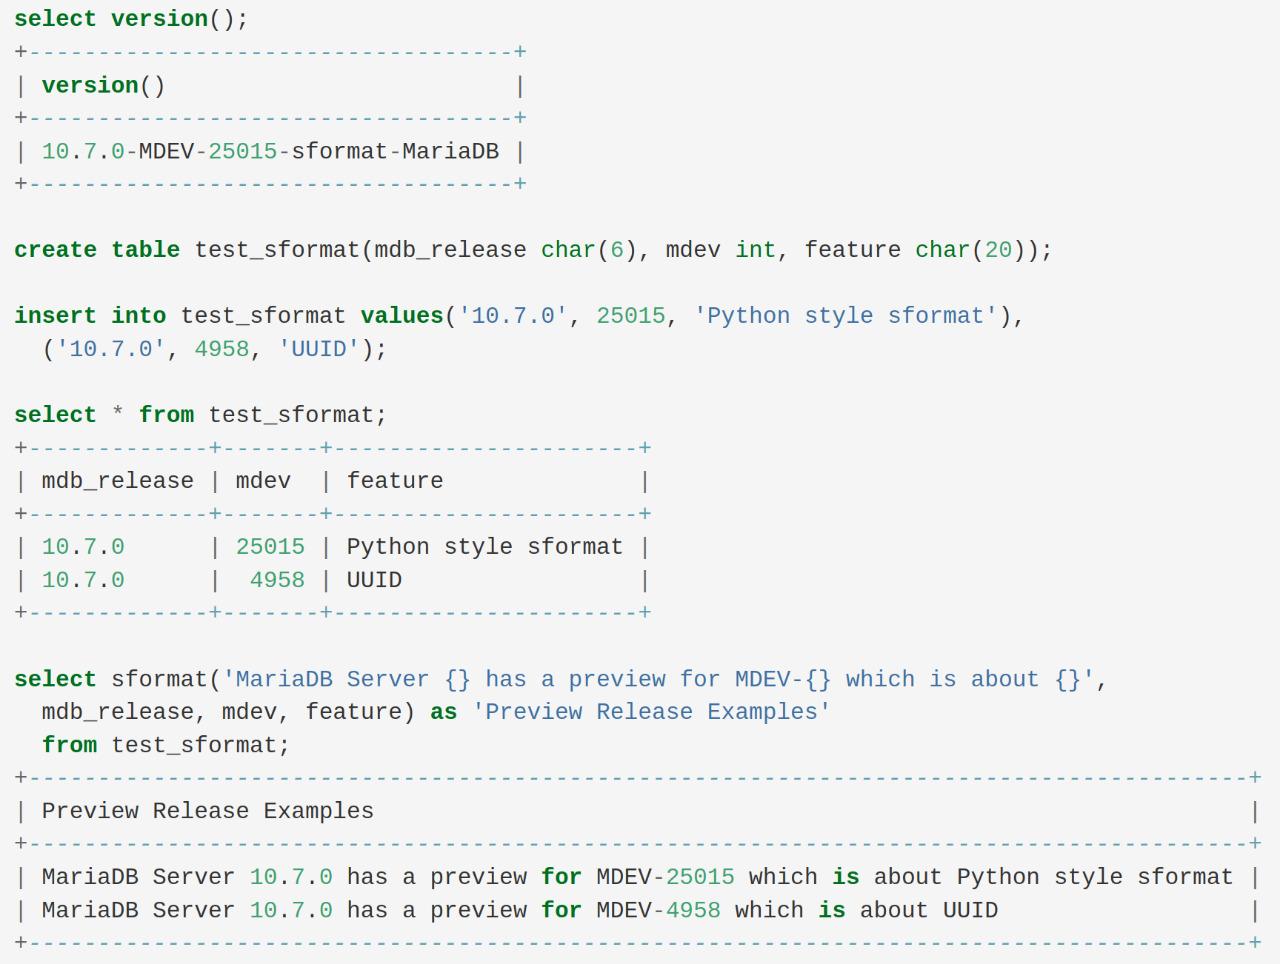Click the 'from test_sformat;' line of sformat query

point(165,745)
